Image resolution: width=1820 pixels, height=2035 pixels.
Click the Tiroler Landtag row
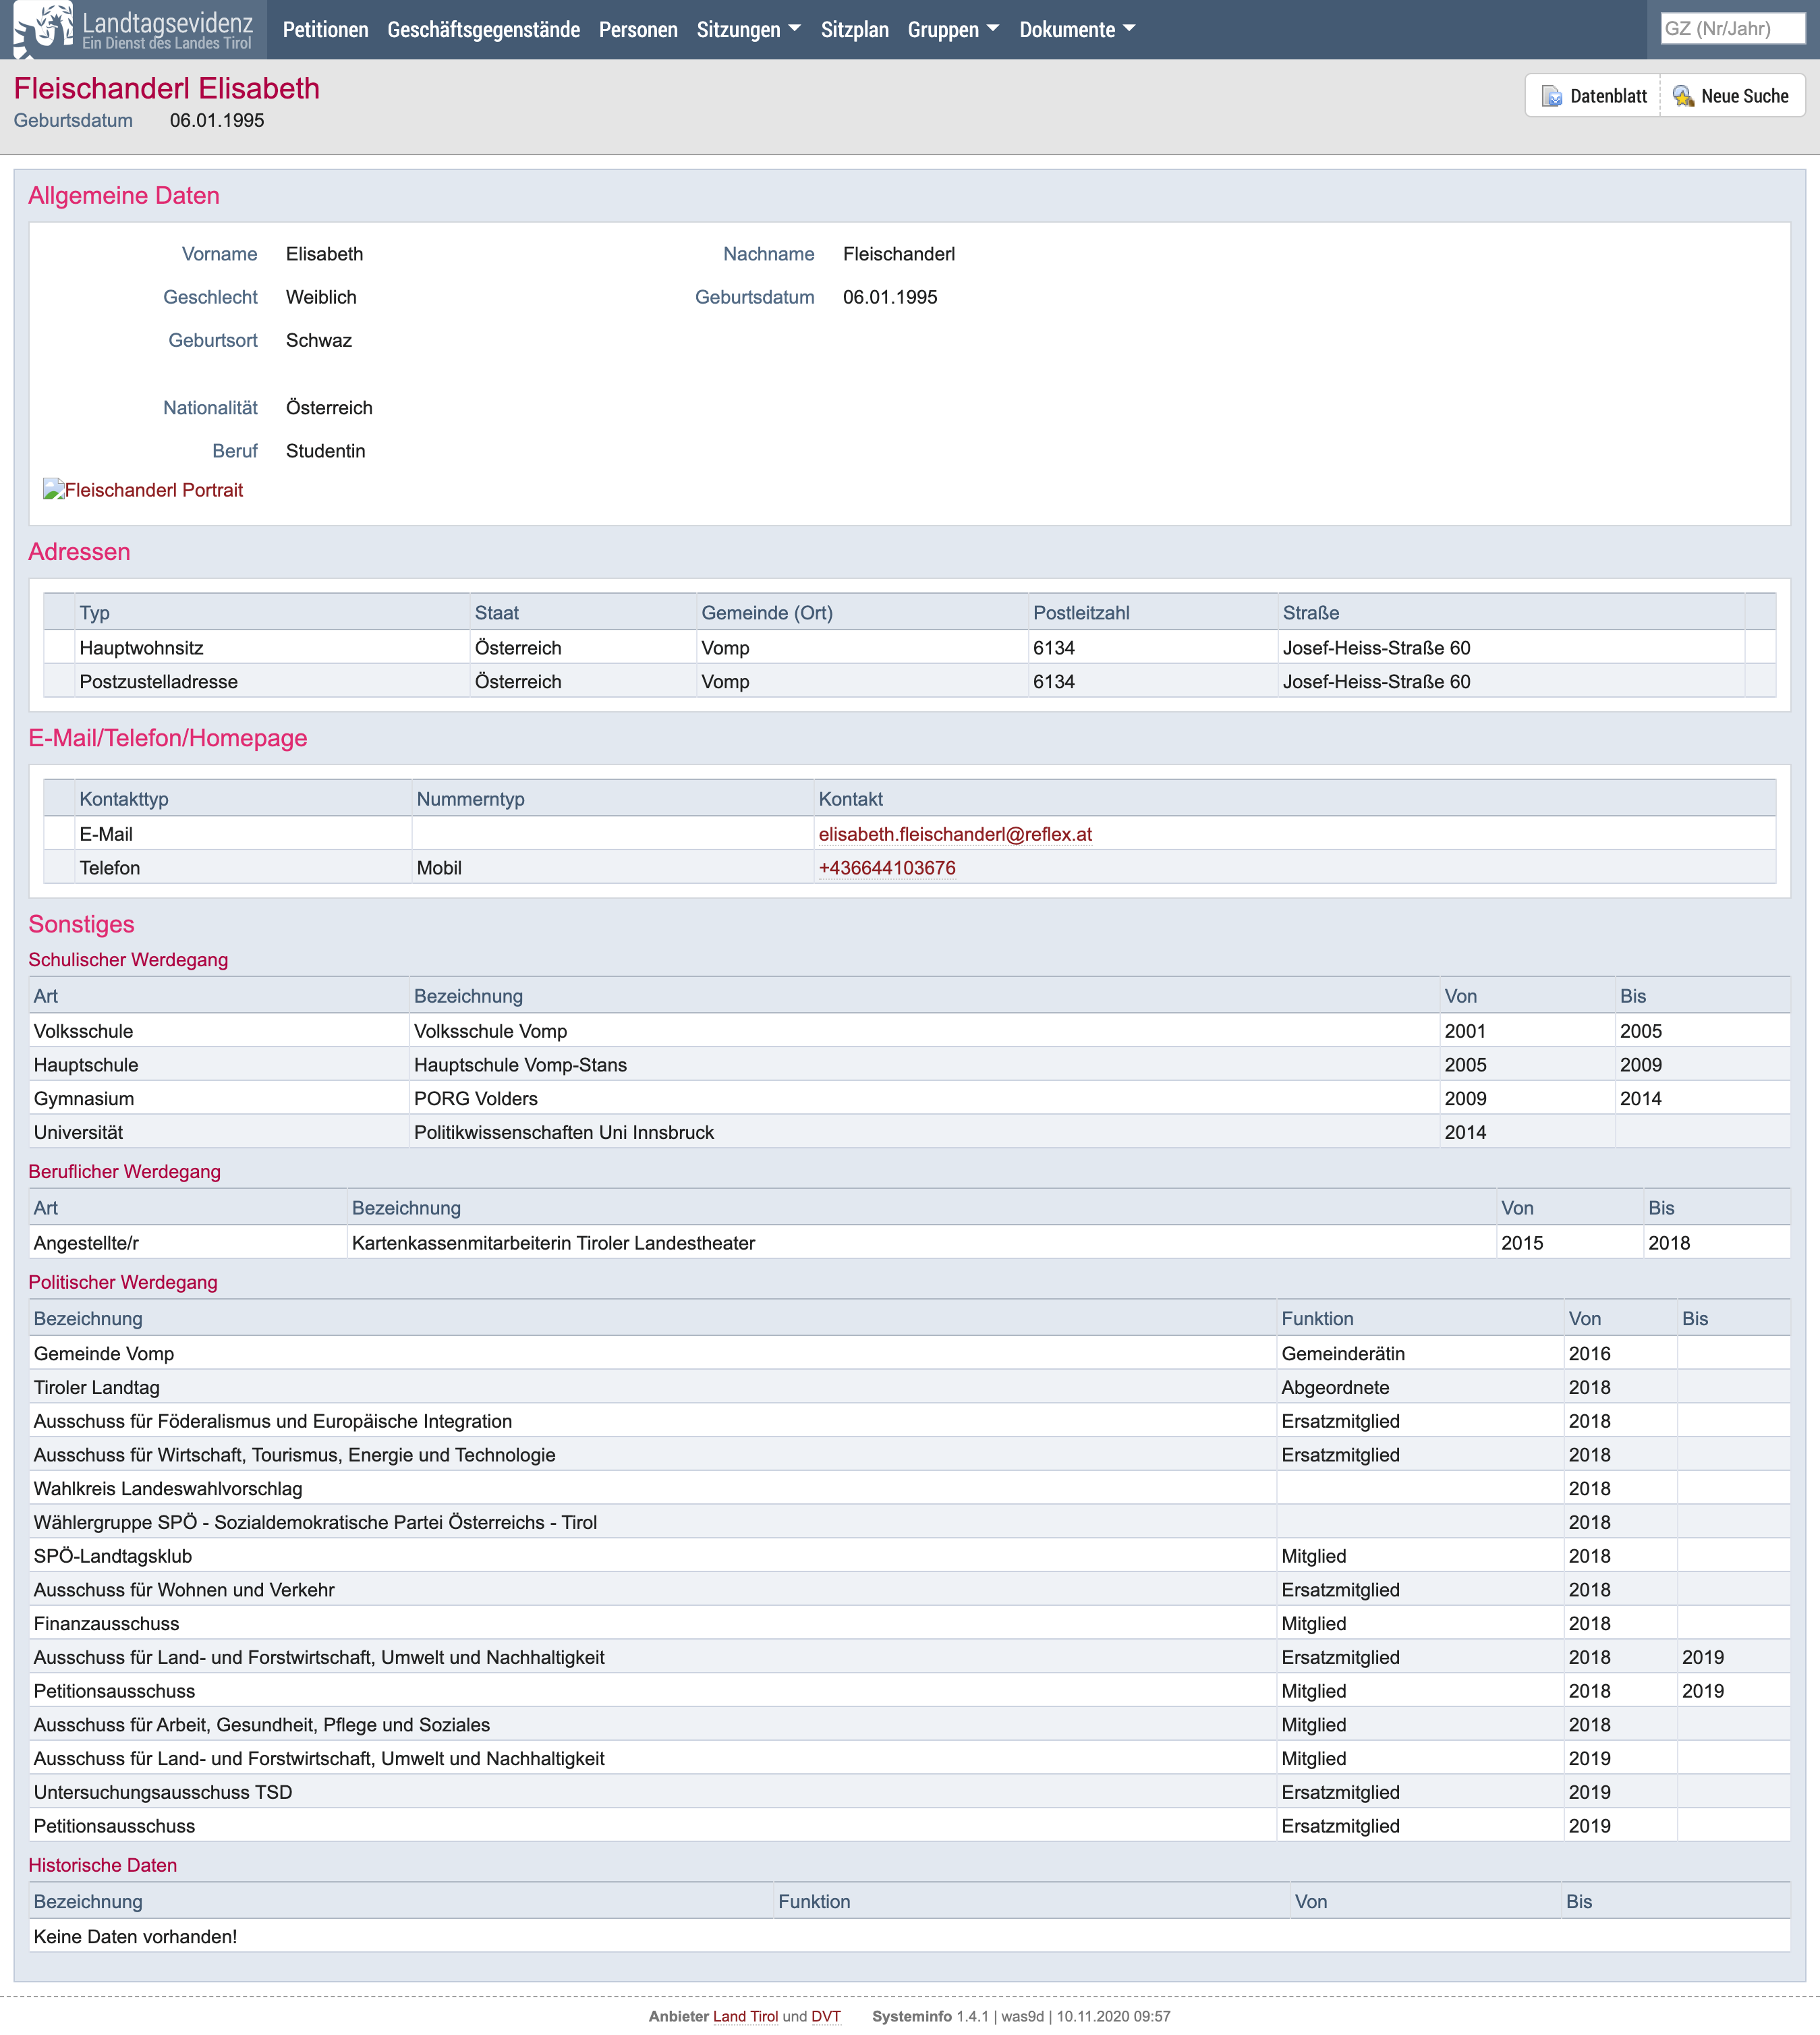909,1388
